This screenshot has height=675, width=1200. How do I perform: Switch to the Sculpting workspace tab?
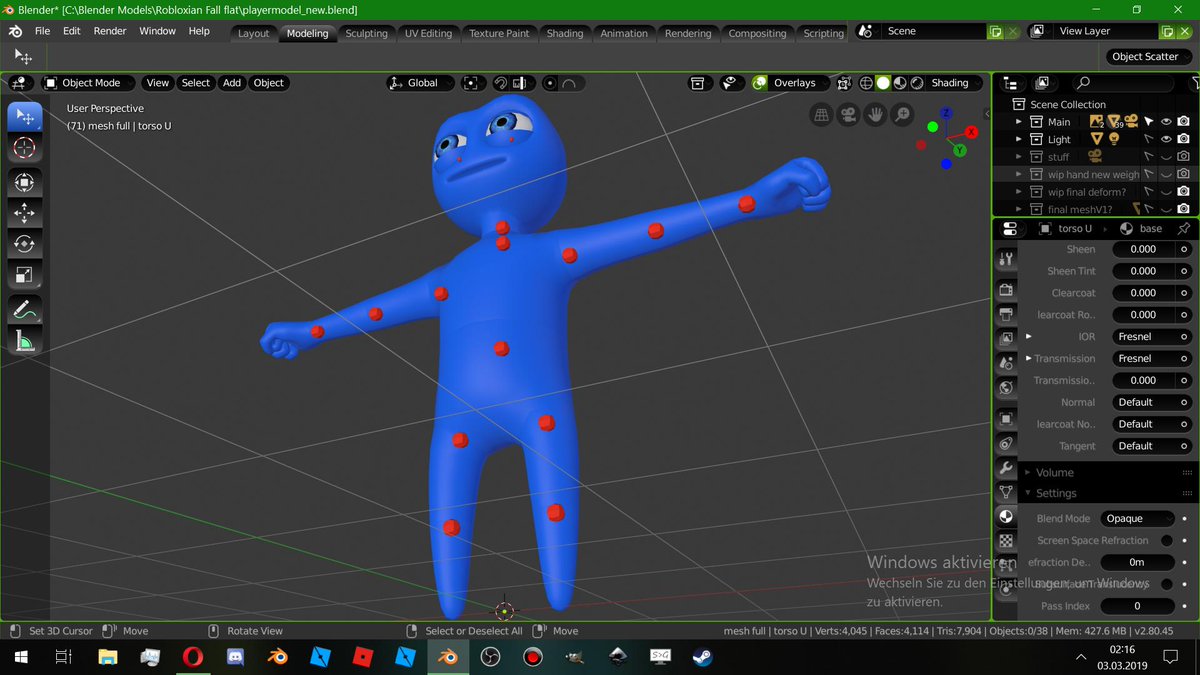point(366,33)
